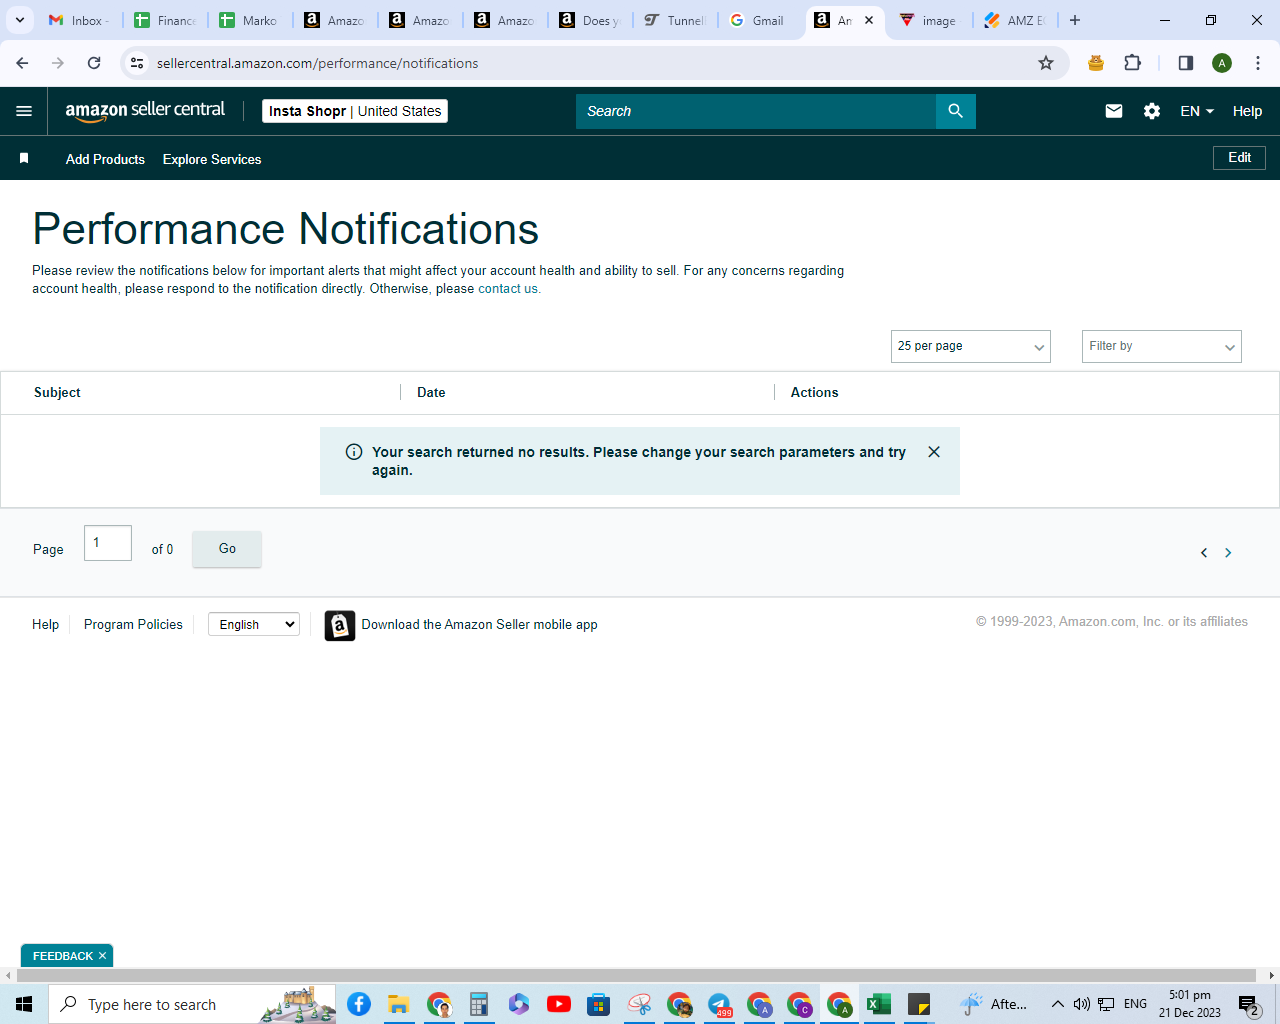Click the Add Products link
1280x1024 pixels.
(105, 159)
